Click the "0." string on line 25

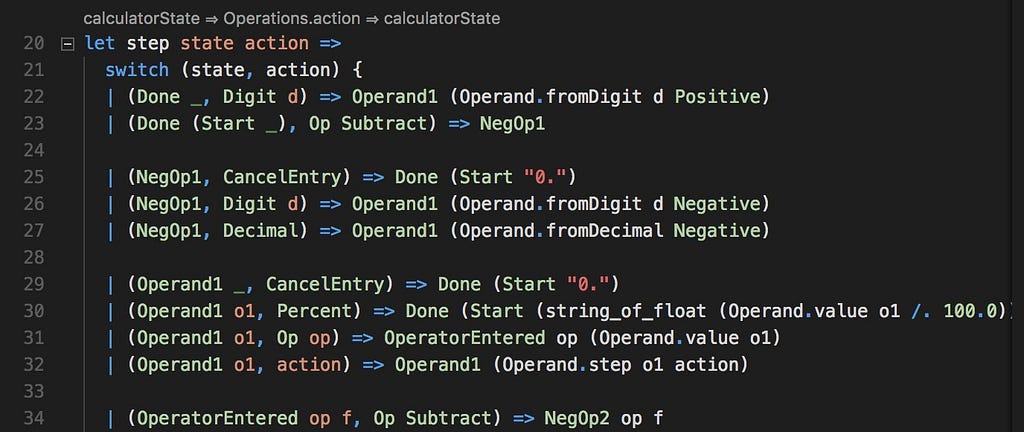[x=539, y=177]
